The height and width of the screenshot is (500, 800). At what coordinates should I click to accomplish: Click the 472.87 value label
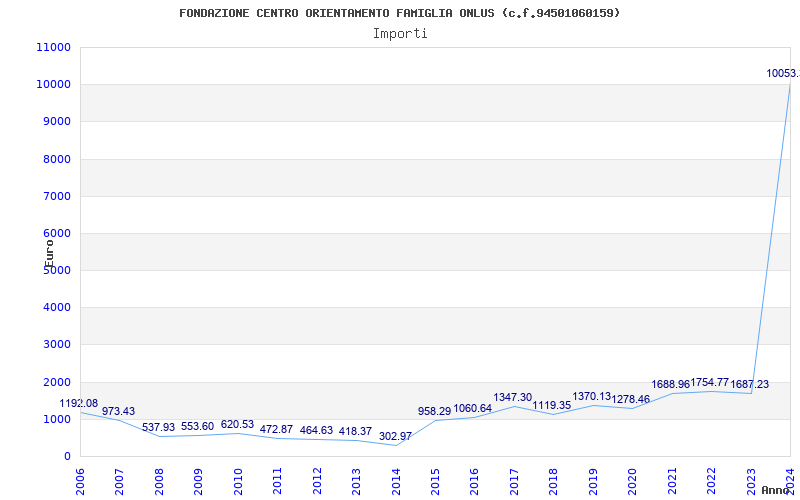(x=277, y=430)
